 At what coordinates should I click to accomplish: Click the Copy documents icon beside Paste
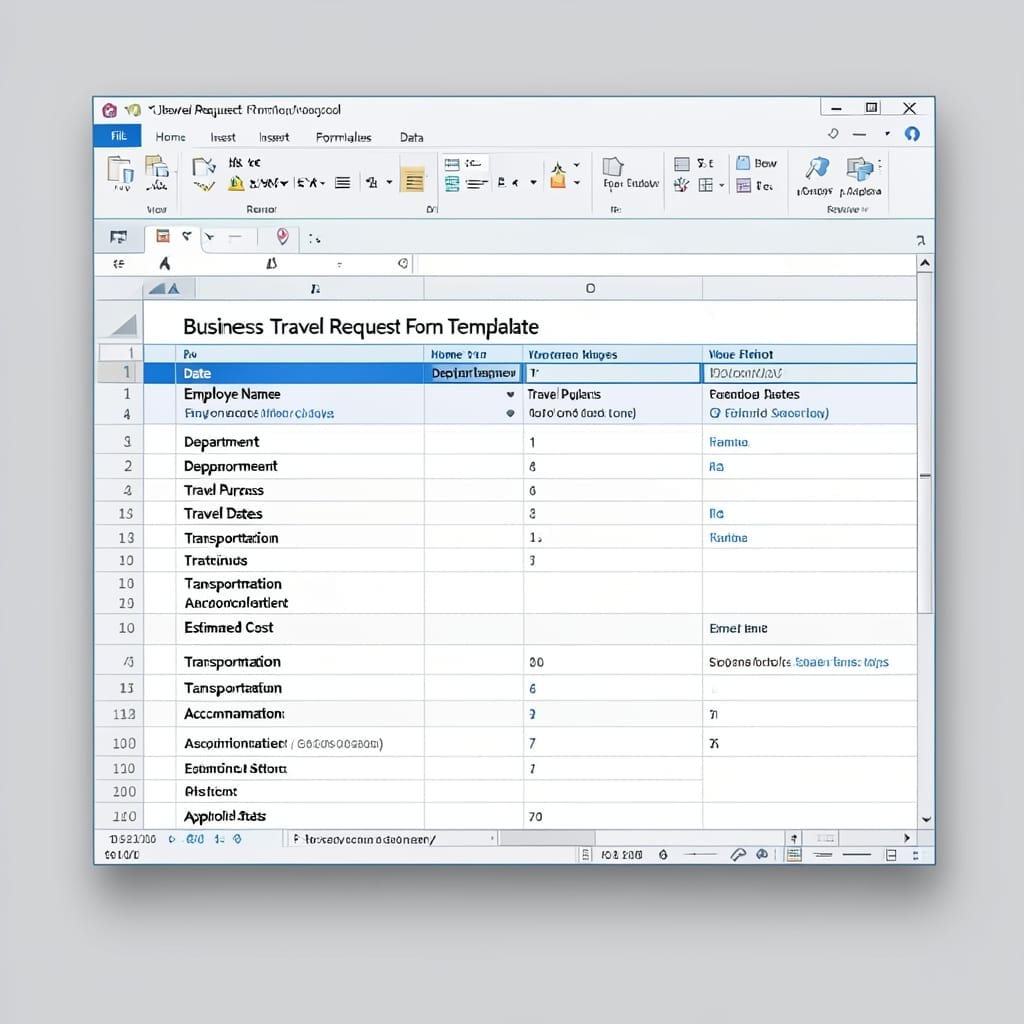tap(157, 167)
